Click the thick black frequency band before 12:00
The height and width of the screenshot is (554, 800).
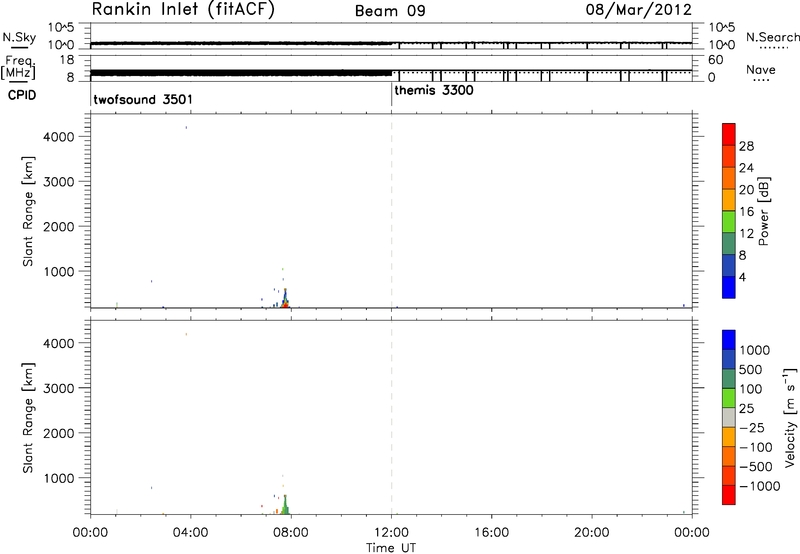point(241,73)
